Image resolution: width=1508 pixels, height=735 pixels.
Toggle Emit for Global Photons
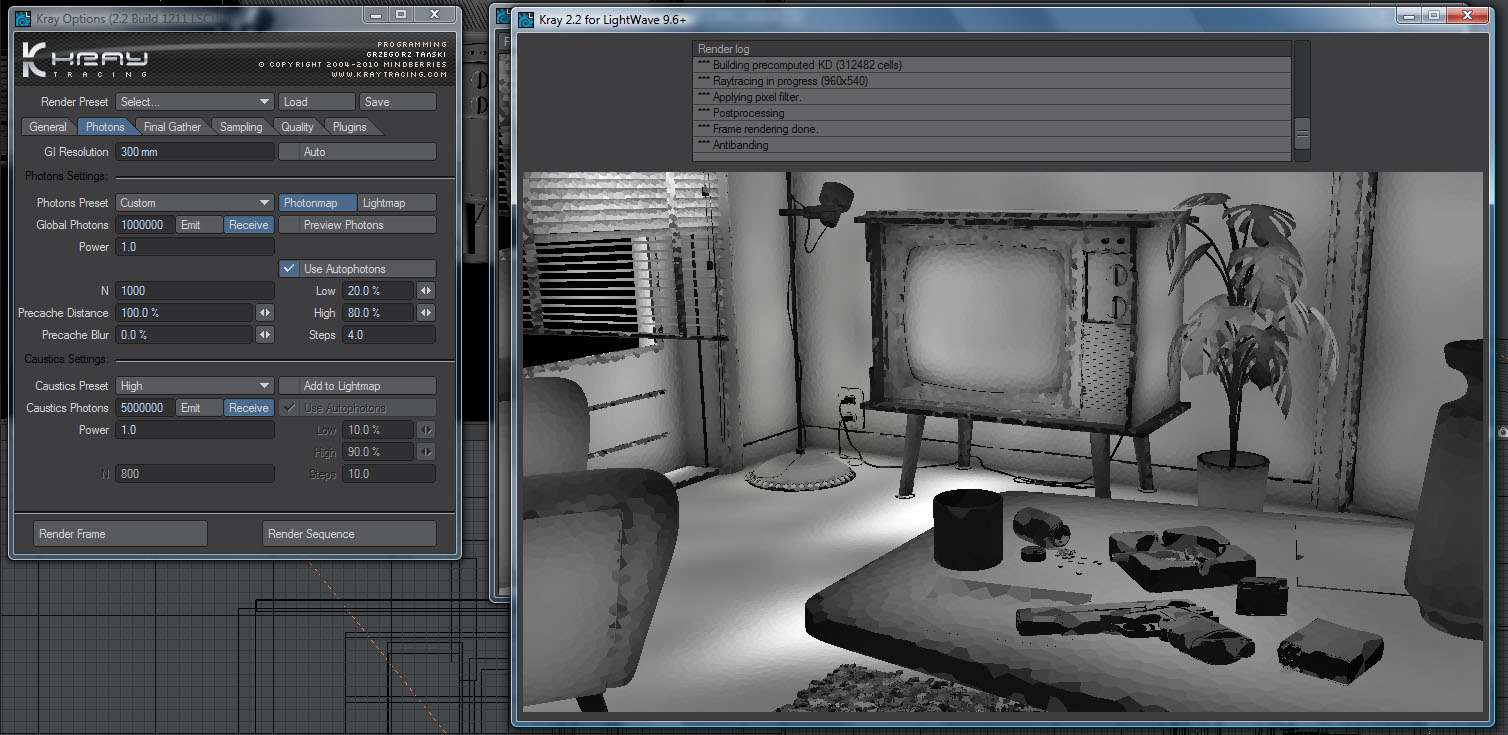[190, 225]
